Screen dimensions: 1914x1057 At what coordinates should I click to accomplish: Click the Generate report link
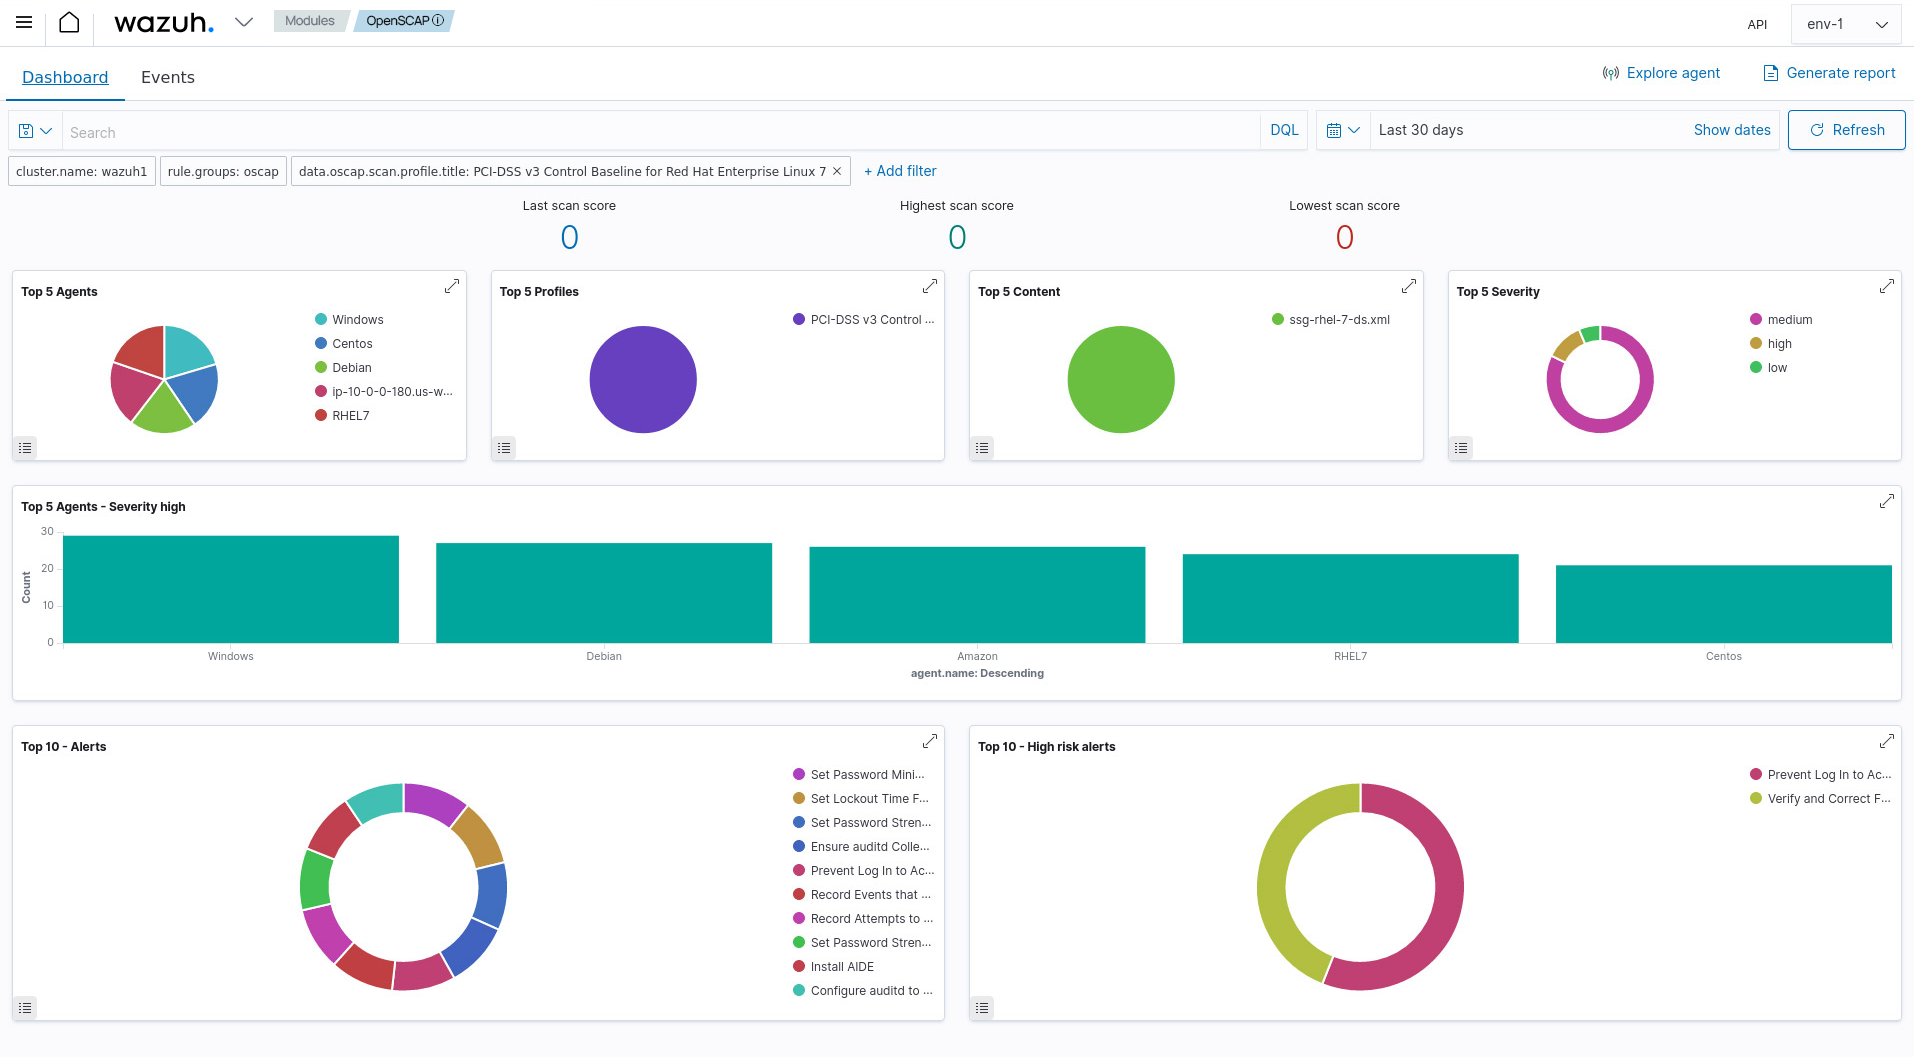(1829, 73)
